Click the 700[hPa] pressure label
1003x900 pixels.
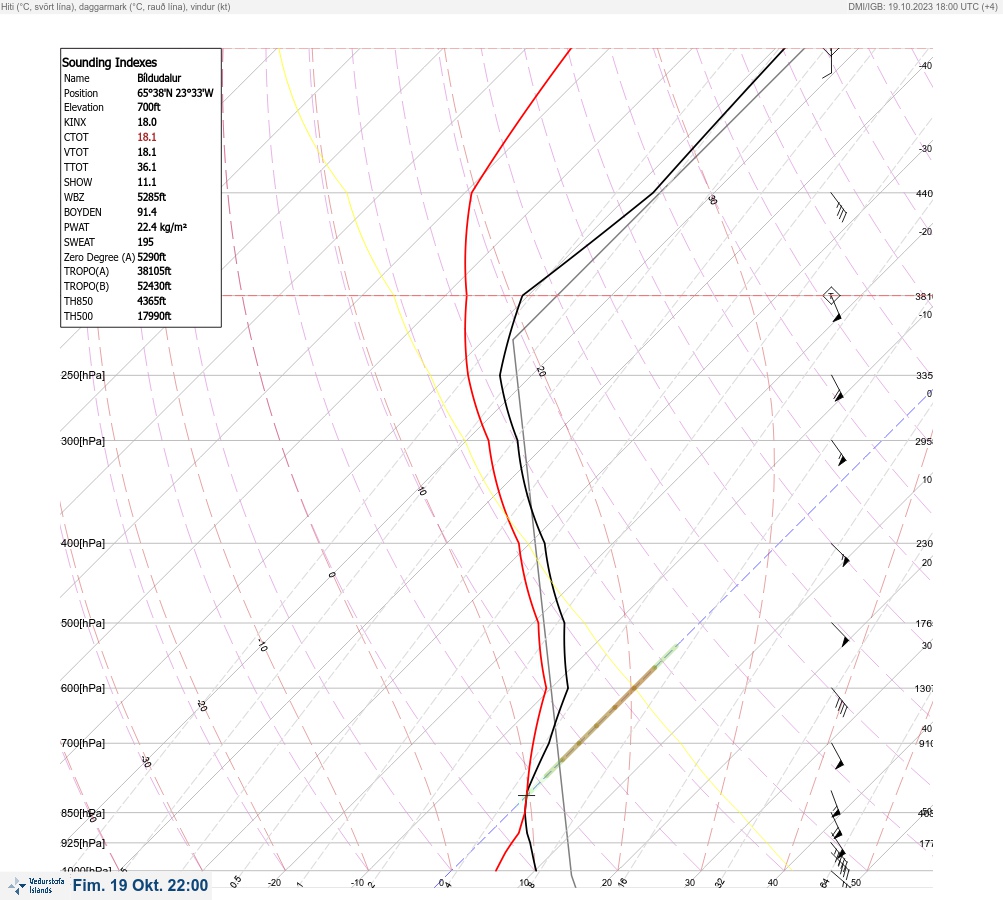click(83, 743)
